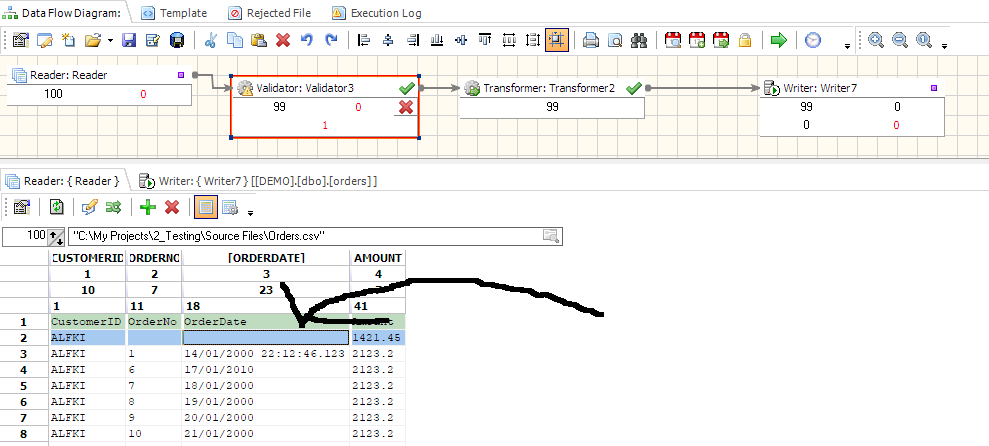
Task: Align selected nodes to the left
Action: [364, 40]
